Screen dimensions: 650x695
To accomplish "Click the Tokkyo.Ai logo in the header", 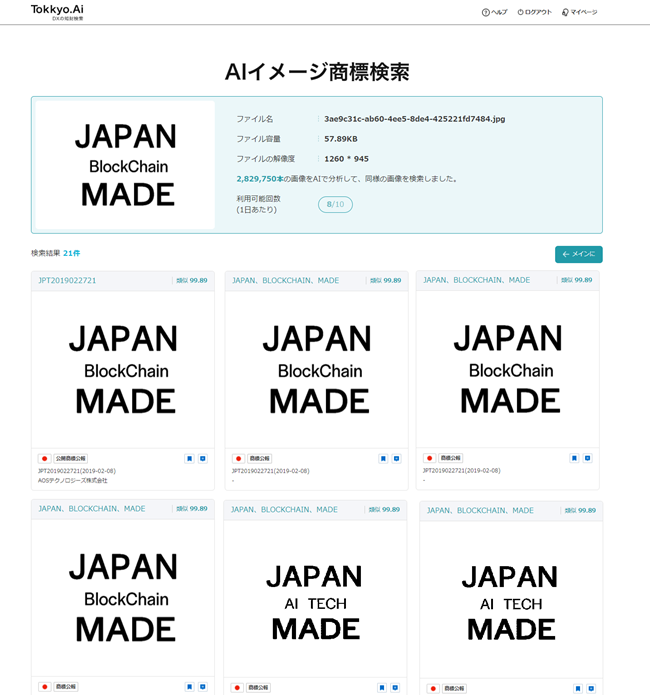I will [x=57, y=11].
